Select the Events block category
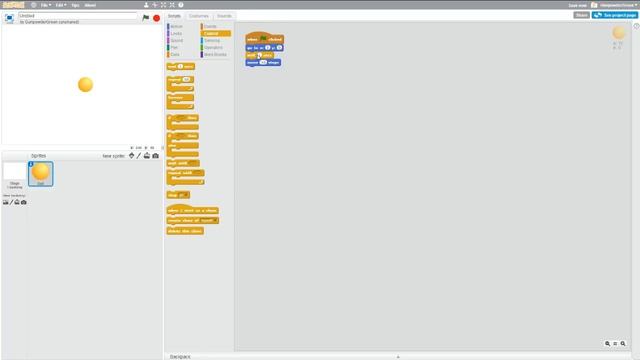Screen dimensions: 640x360 click(x=210, y=27)
